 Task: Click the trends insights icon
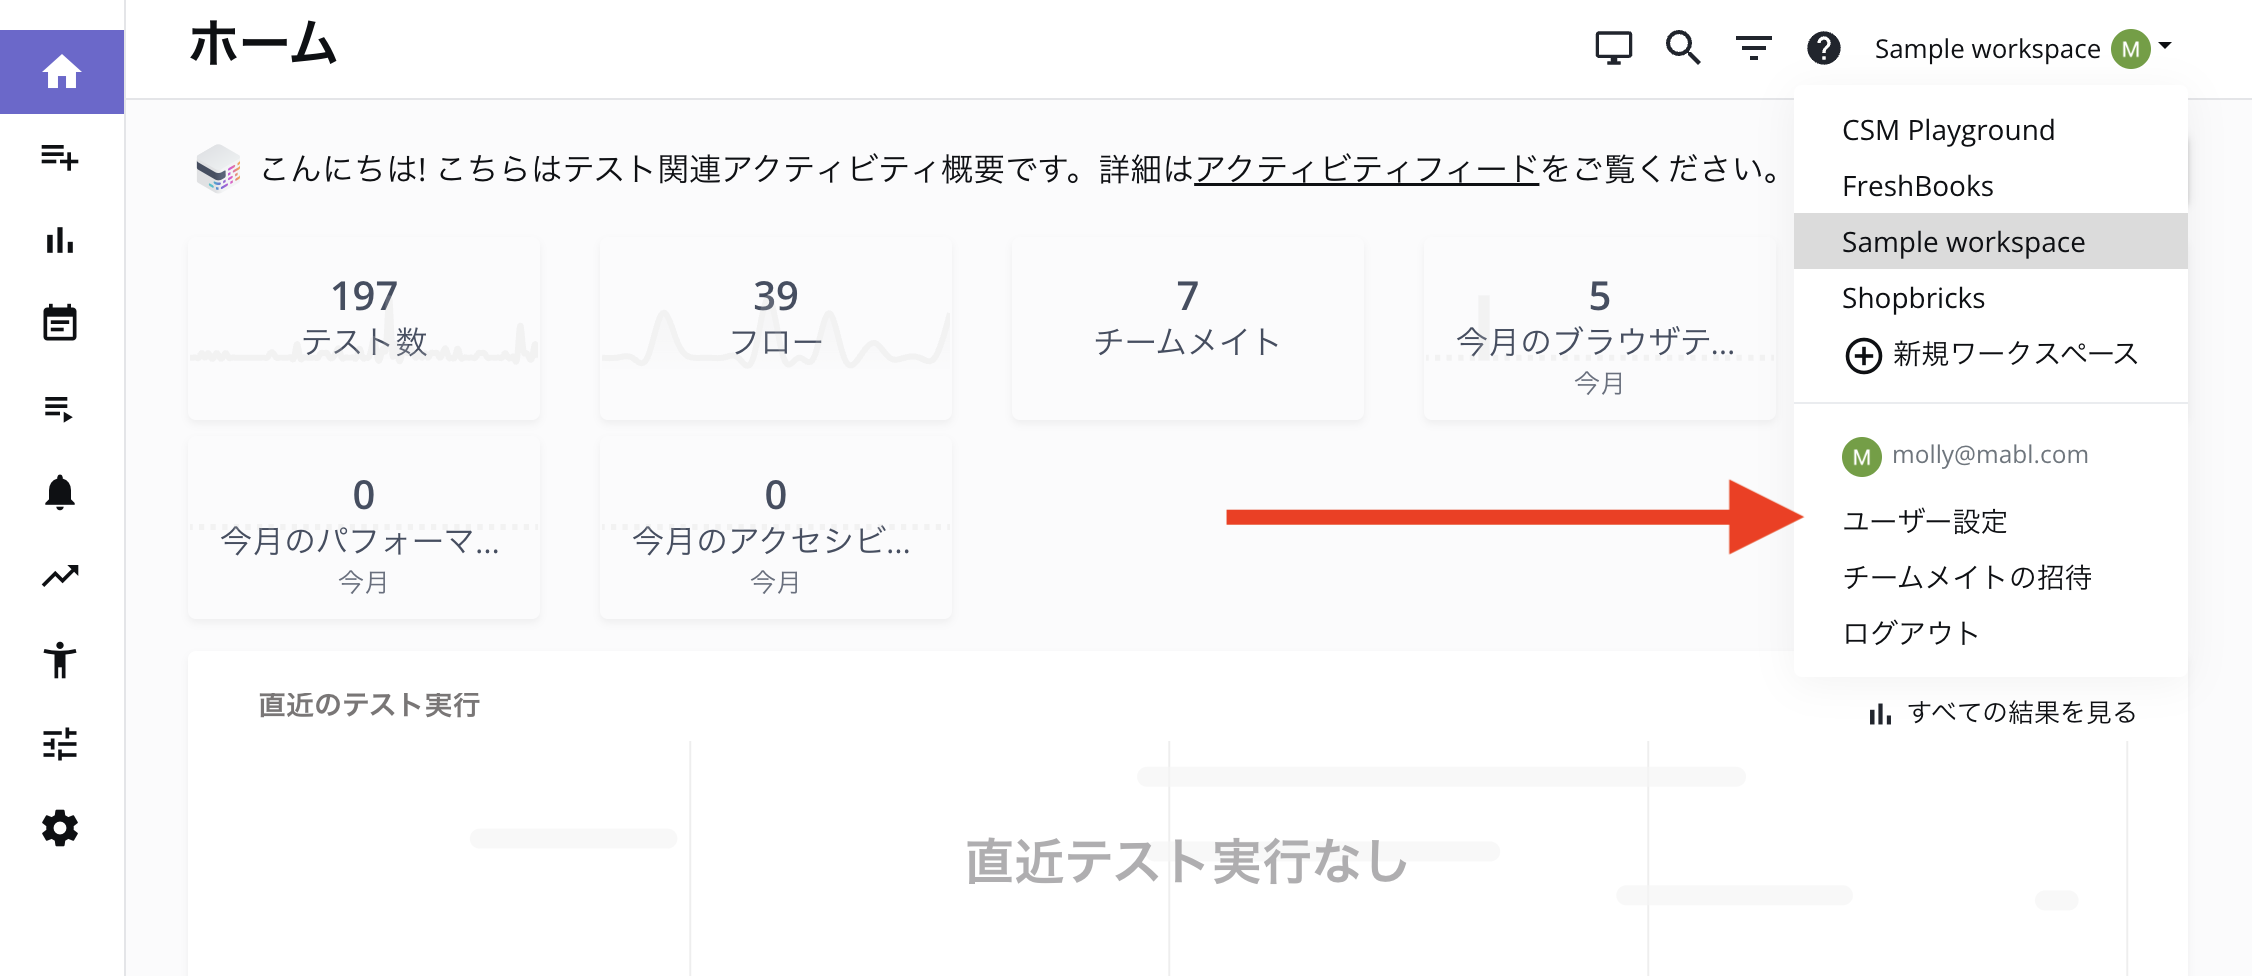pyautogui.click(x=62, y=576)
